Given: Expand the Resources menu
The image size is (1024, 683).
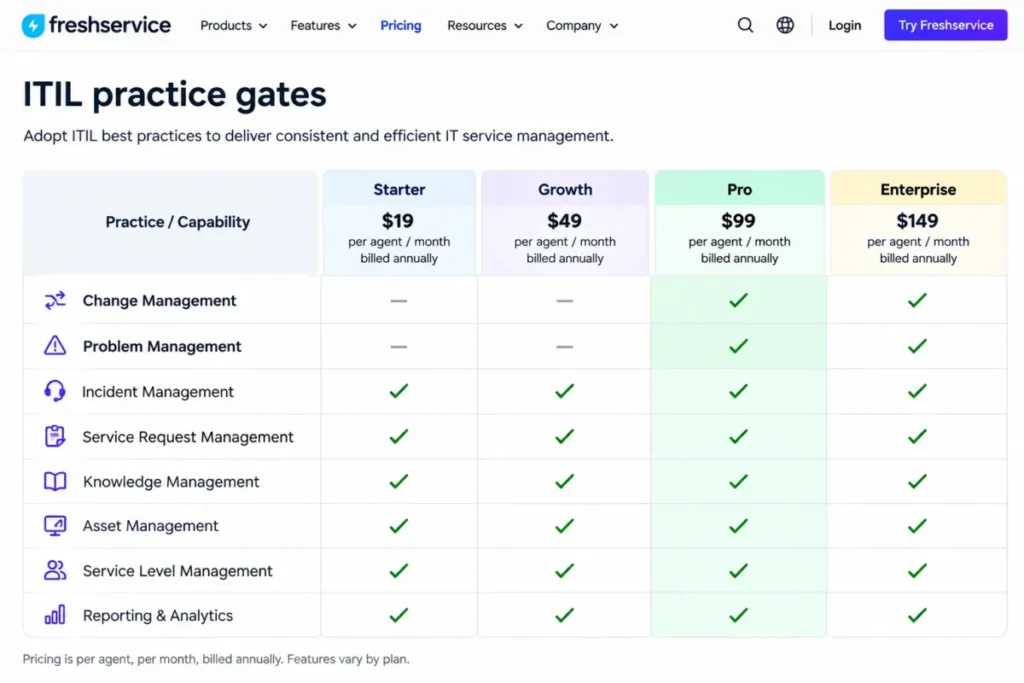Looking at the screenshot, I should click(485, 25).
